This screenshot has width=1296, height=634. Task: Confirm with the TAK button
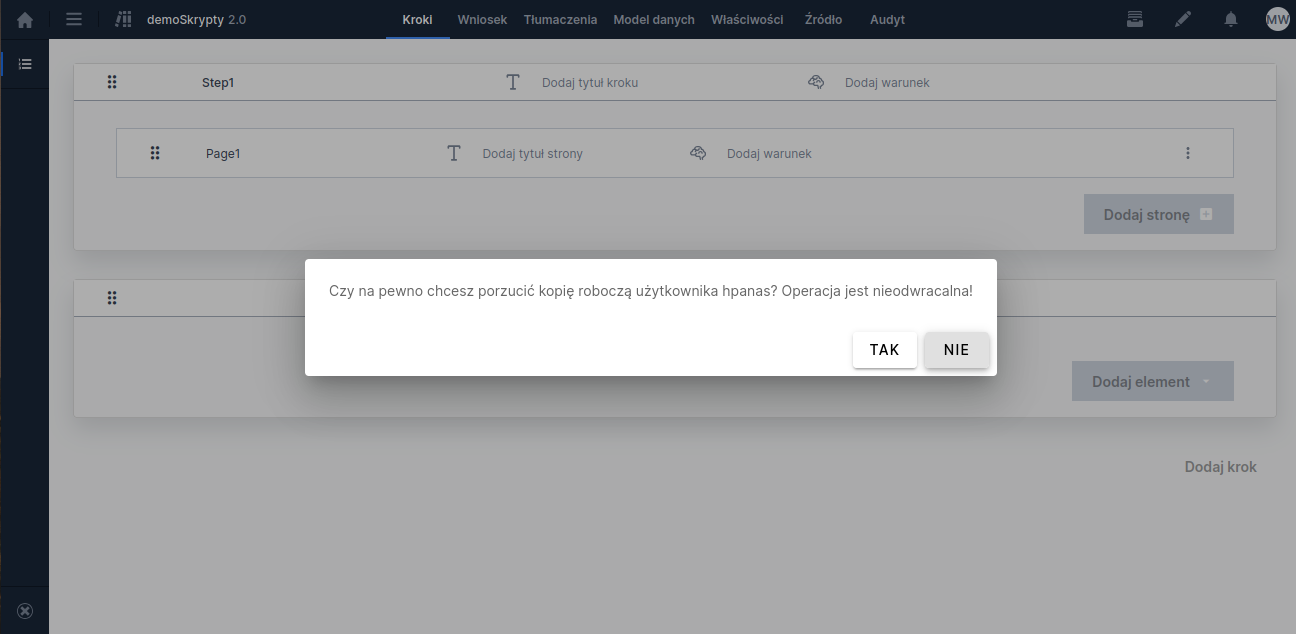pos(884,350)
